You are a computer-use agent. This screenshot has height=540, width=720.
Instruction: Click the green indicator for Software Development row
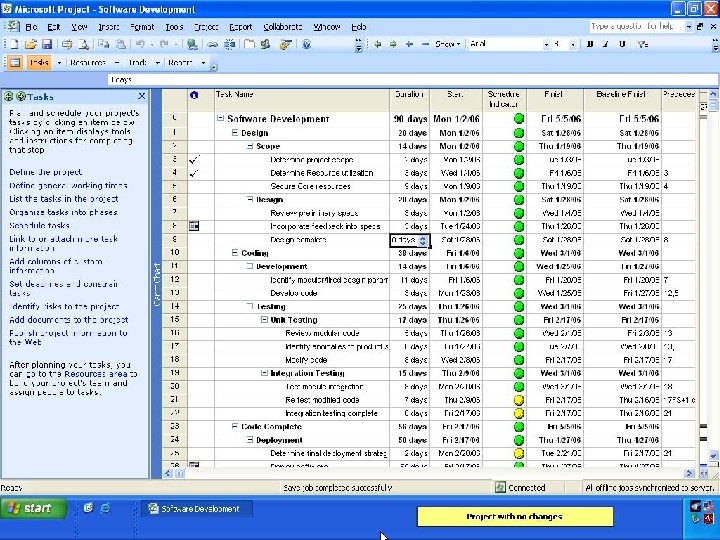(x=519, y=119)
